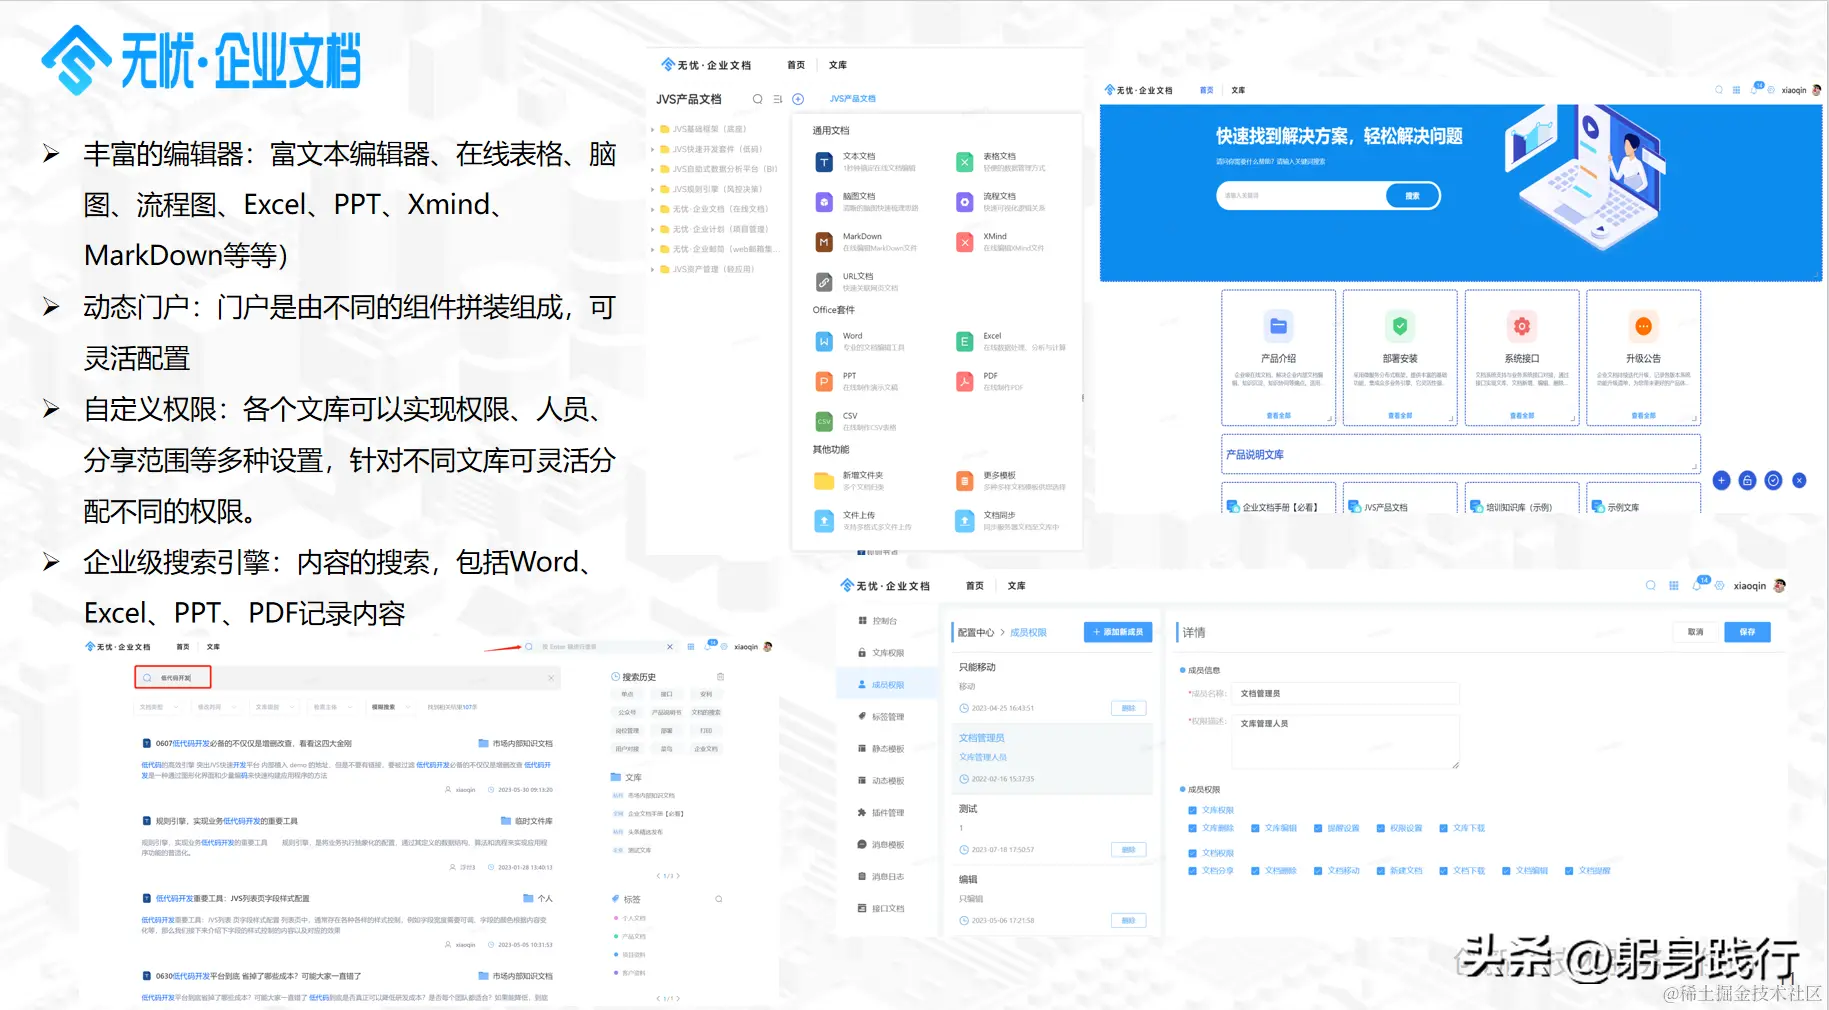
Task: Toggle the 文库下载 permission checkbox
Action: (1443, 828)
